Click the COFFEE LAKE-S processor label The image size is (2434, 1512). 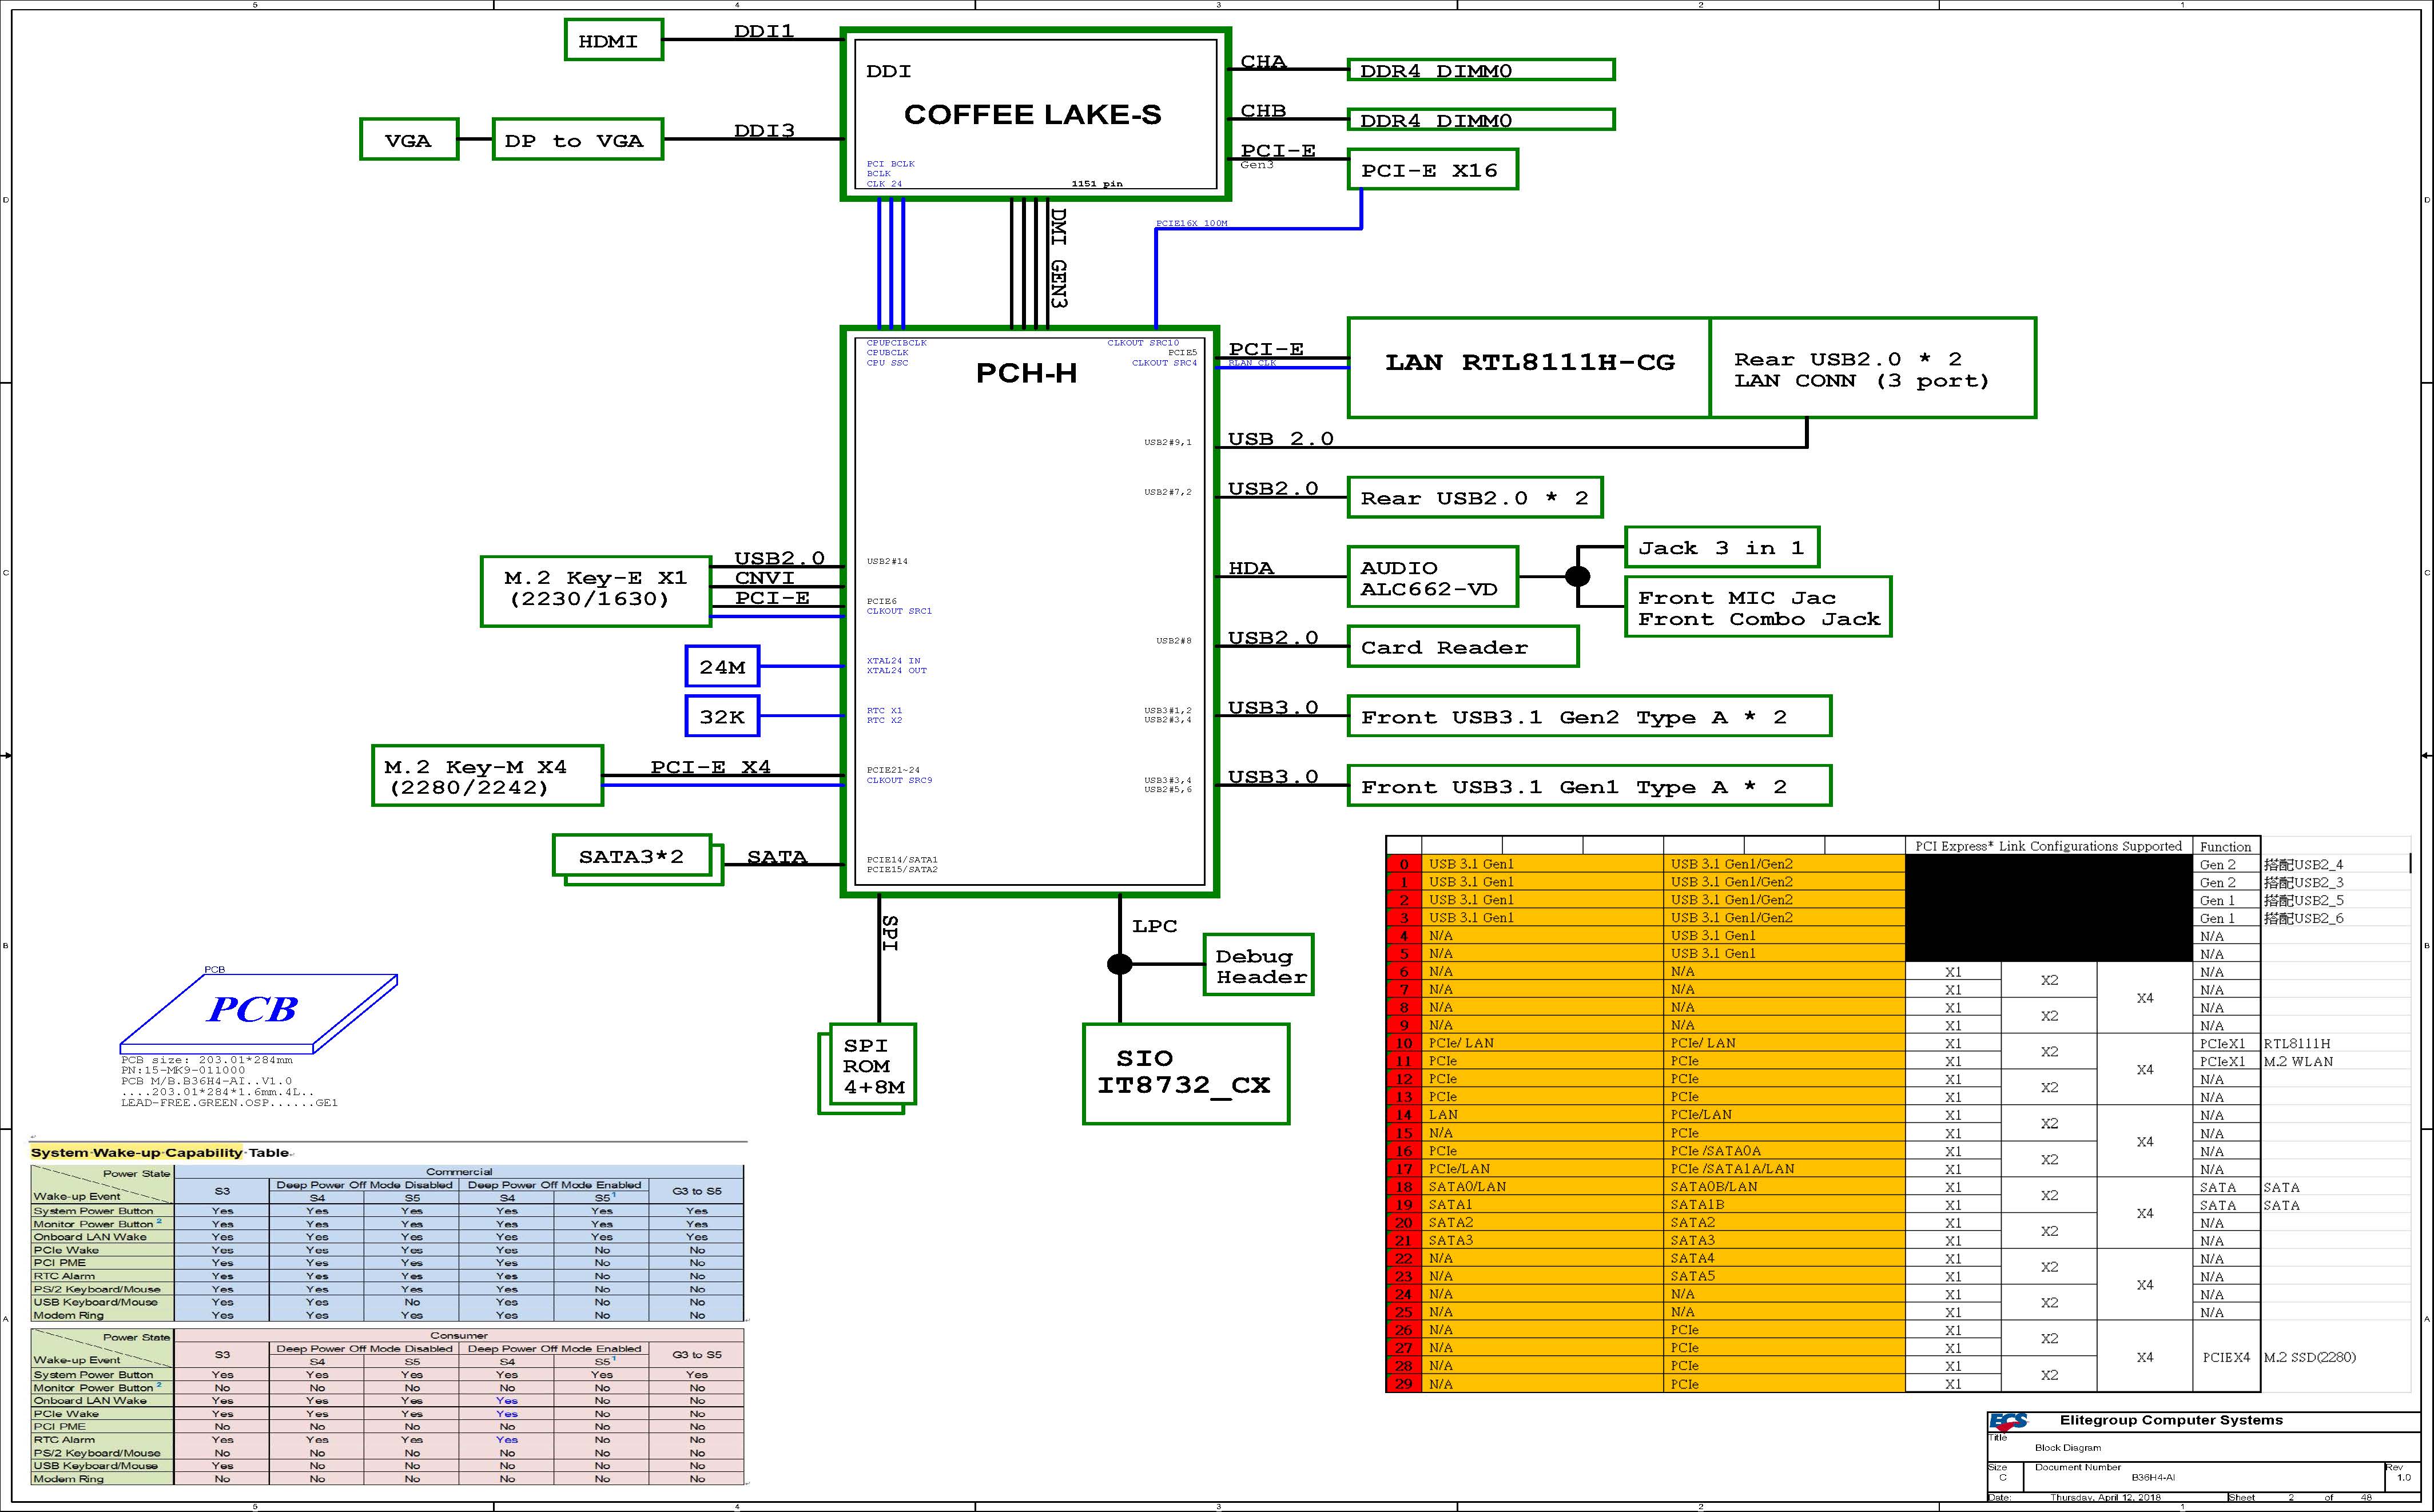(x=1032, y=115)
